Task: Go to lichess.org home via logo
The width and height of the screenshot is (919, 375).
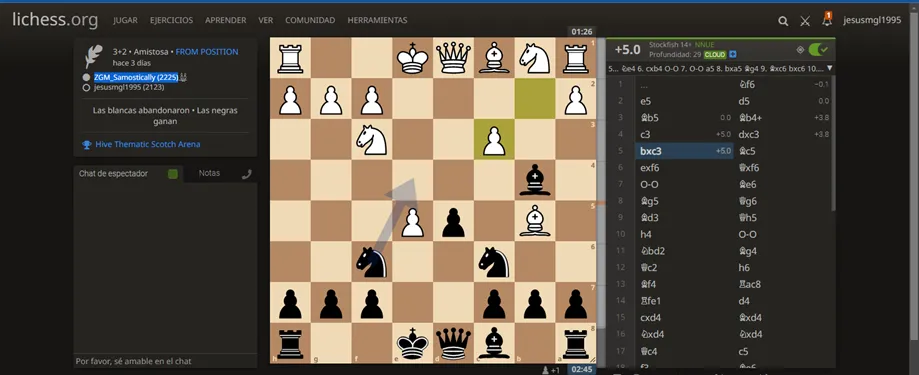Action: tap(55, 21)
